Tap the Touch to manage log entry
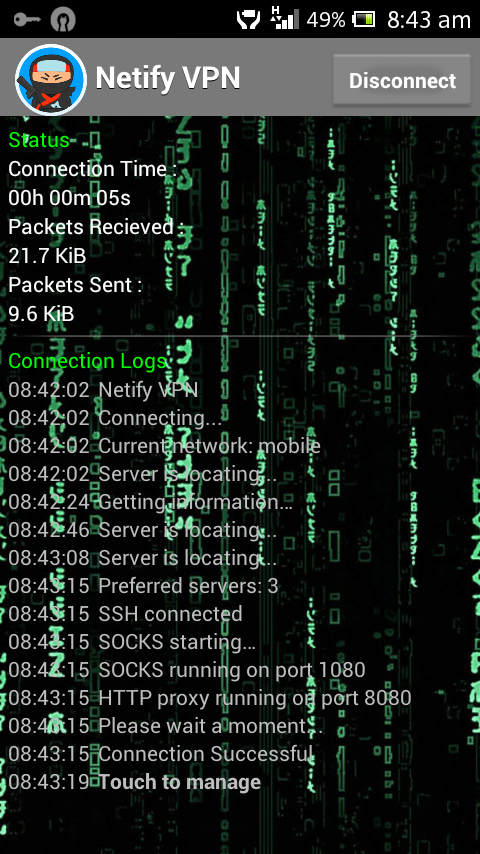Viewport: 480px width, 854px height. (135, 782)
